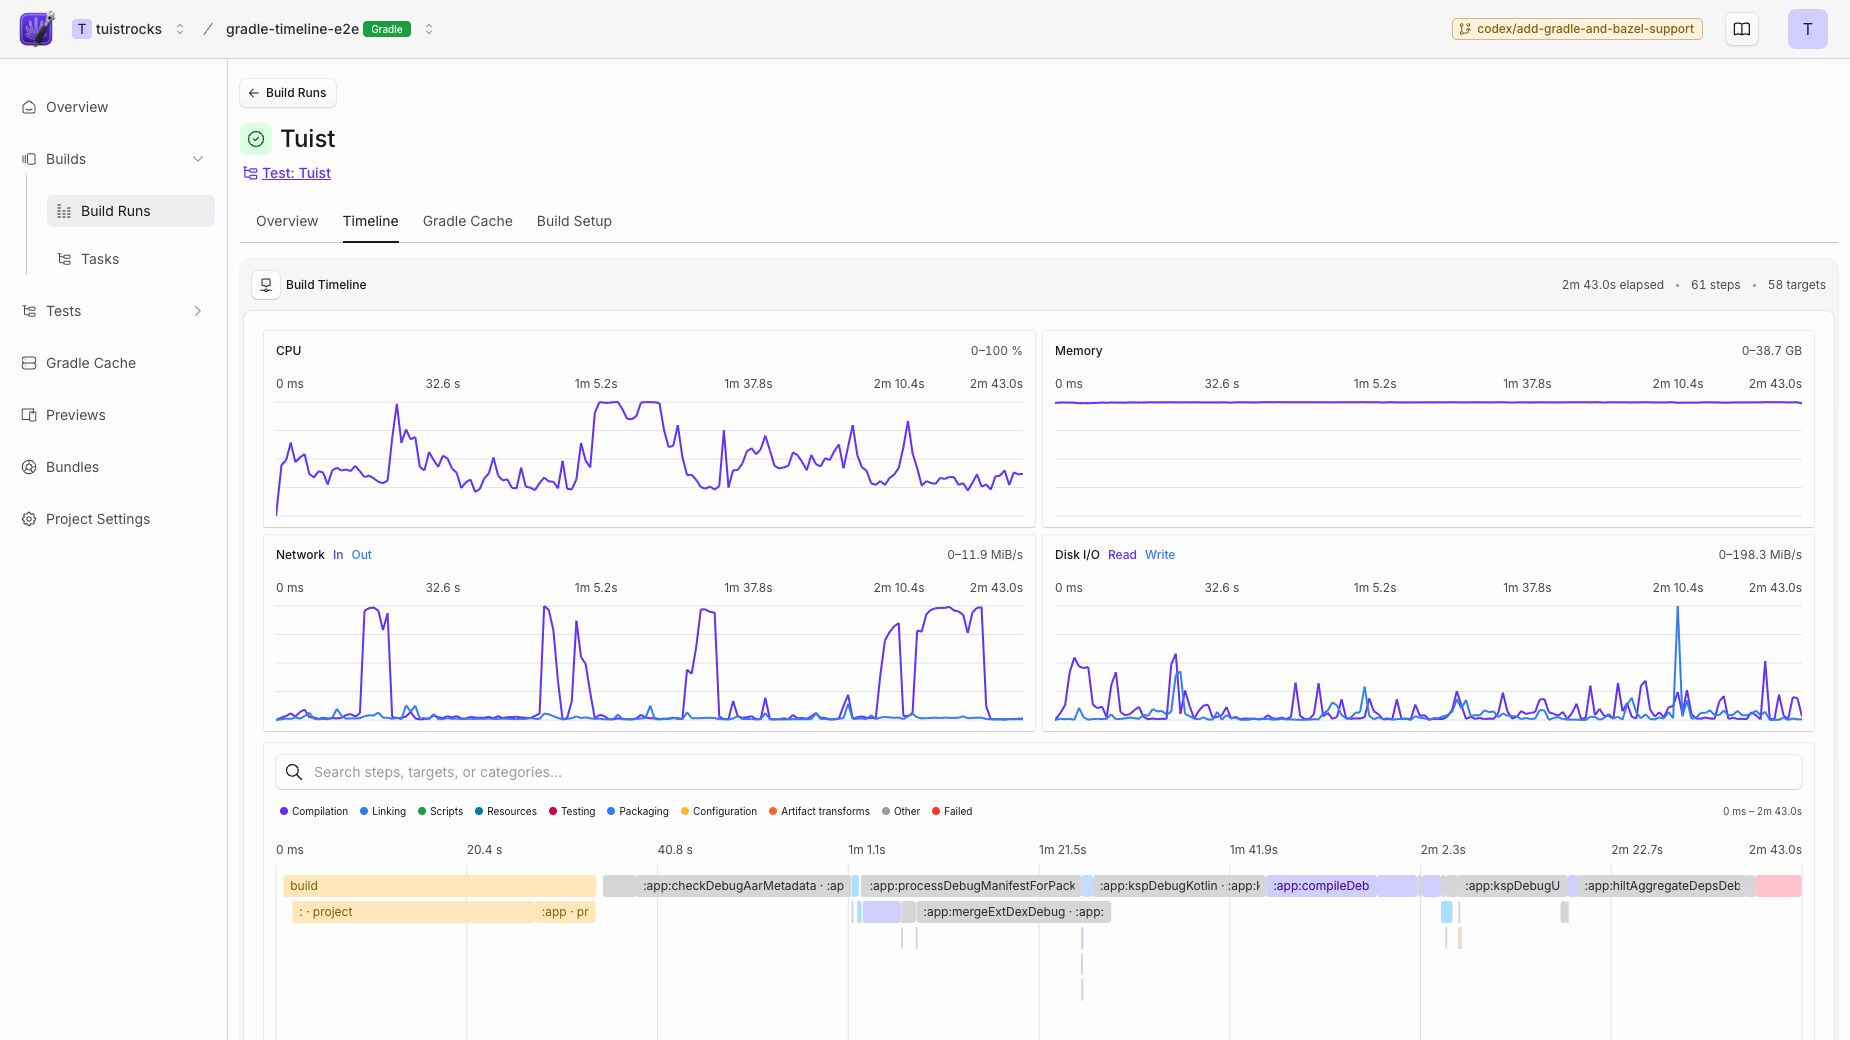Toggle the Compilation category filter
The height and width of the screenshot is (1040, 1850).
(314, 811)
